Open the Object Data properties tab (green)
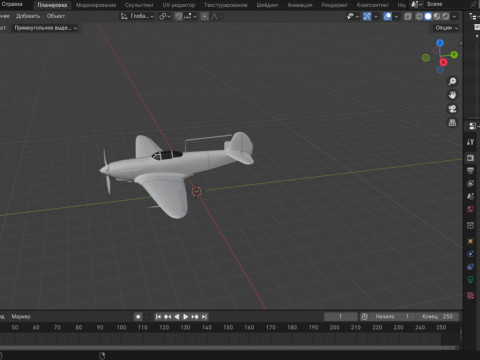 [x=470, y=279]
